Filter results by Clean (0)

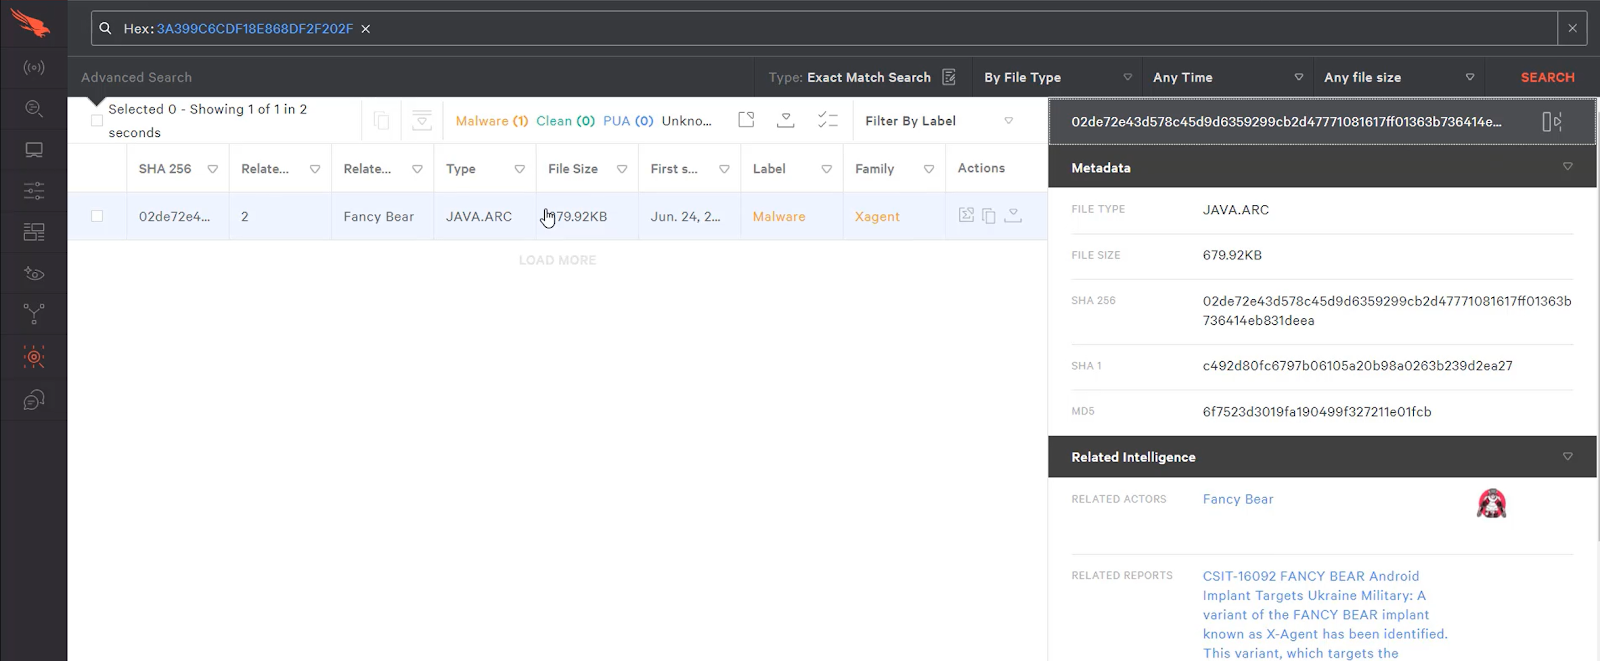pos(565,121)
